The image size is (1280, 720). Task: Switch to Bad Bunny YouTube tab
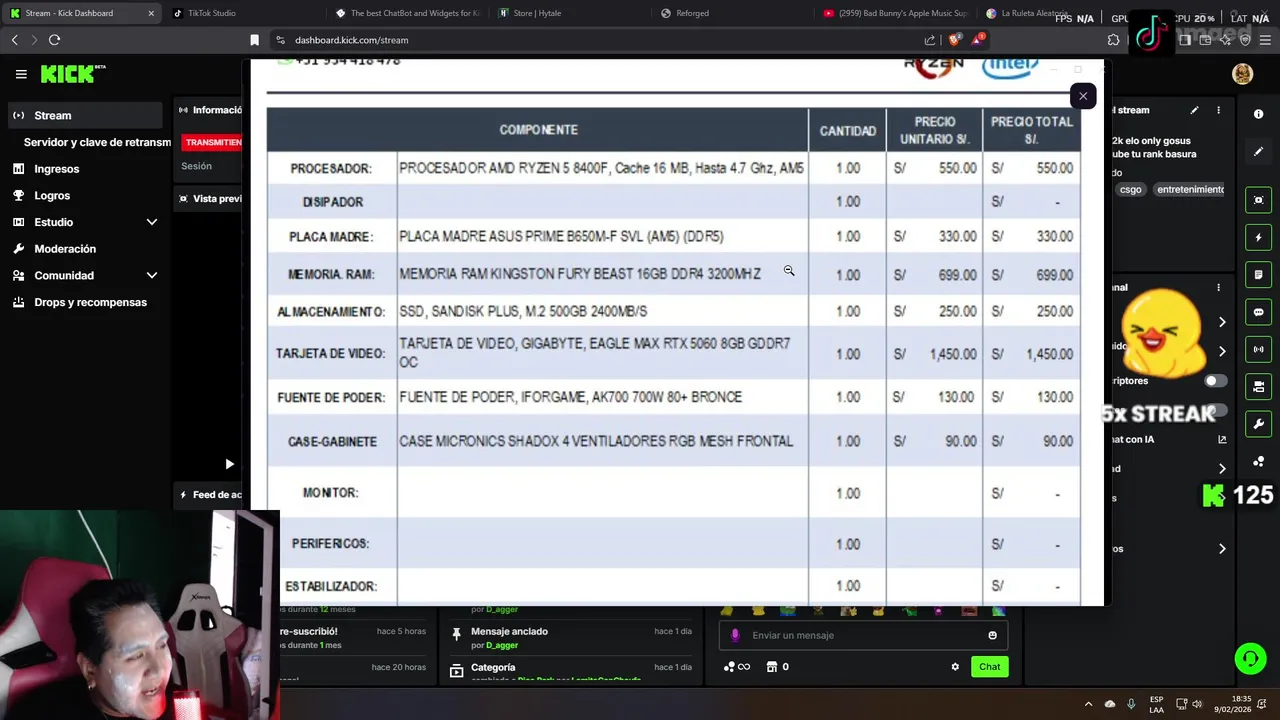tap(896, 13)
